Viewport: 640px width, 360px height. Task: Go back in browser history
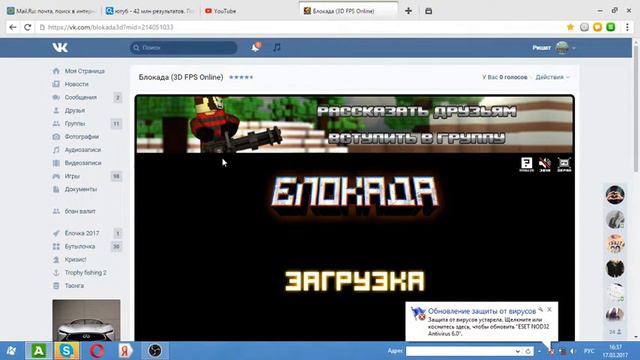pyautogui.click(x=13, y=27)
